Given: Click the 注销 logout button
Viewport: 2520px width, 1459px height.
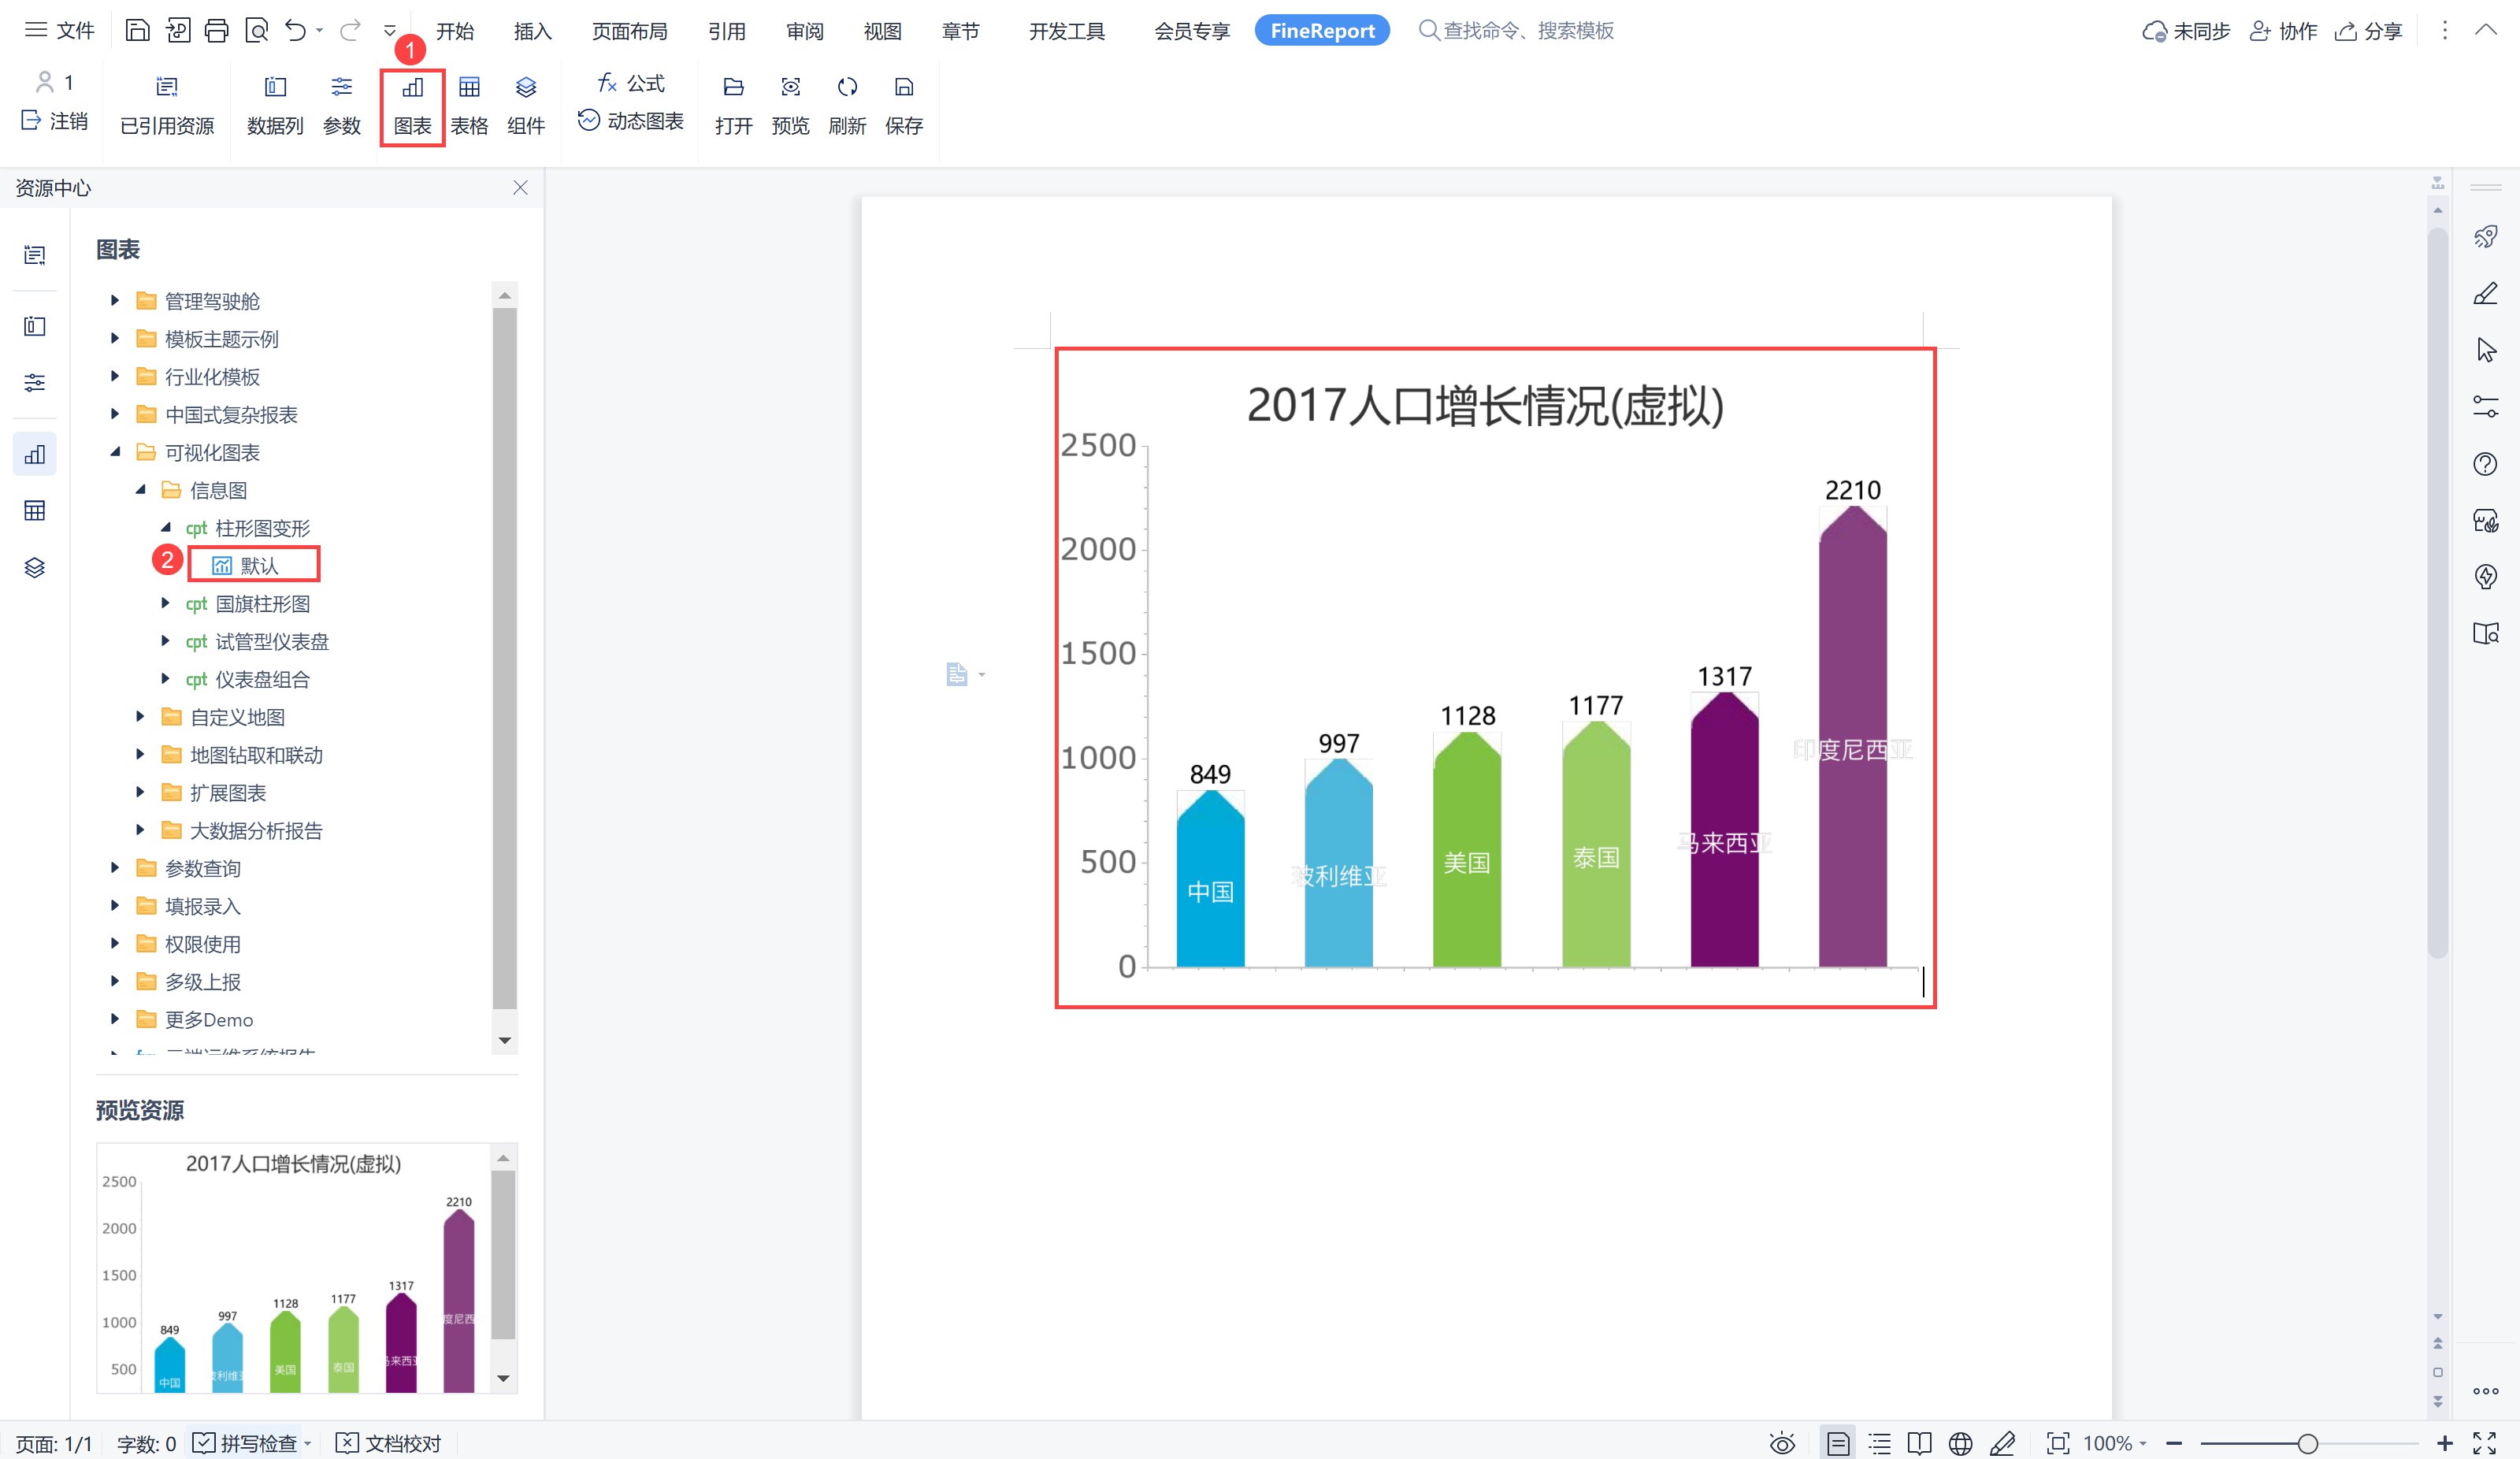Looking at the screenshot, I should click(x=55, y=121).
